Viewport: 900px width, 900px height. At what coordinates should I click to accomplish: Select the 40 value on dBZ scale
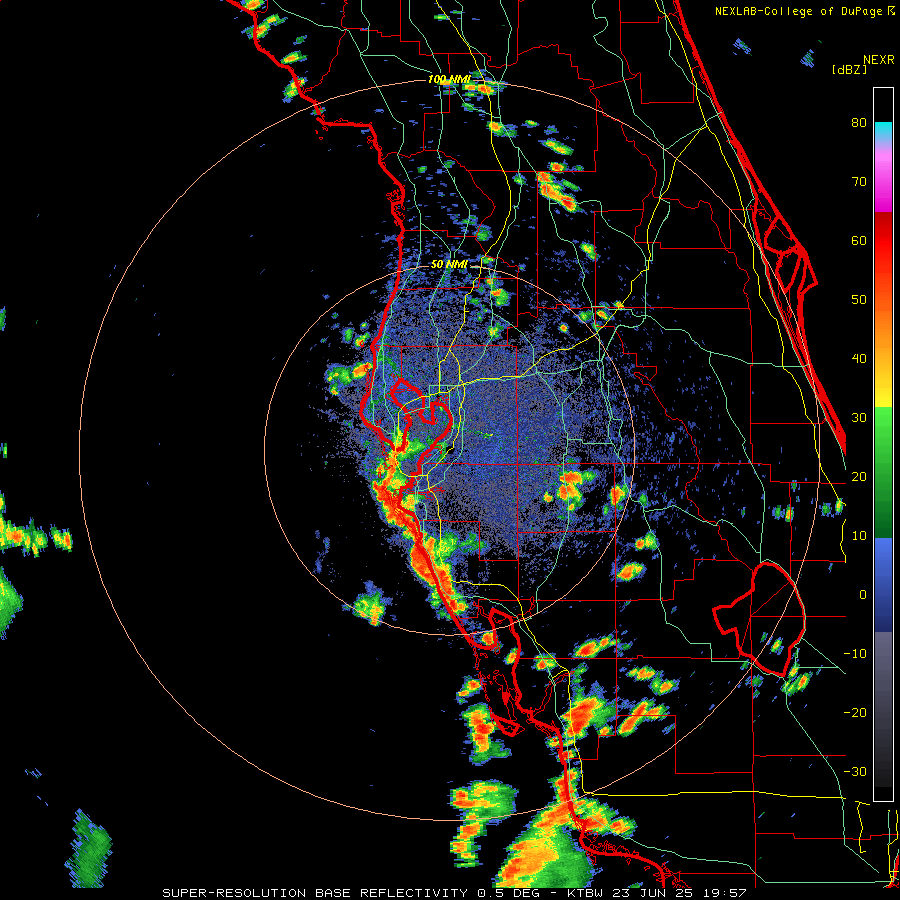pos(859,359)
